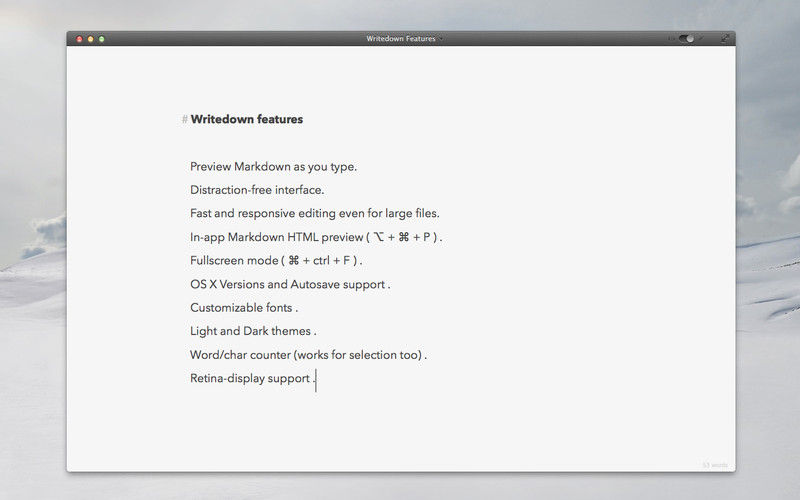The image size is (800, 500).
Task: Click the line 'Preview Markdown as you type.'
Action: (x=273, y=167)
